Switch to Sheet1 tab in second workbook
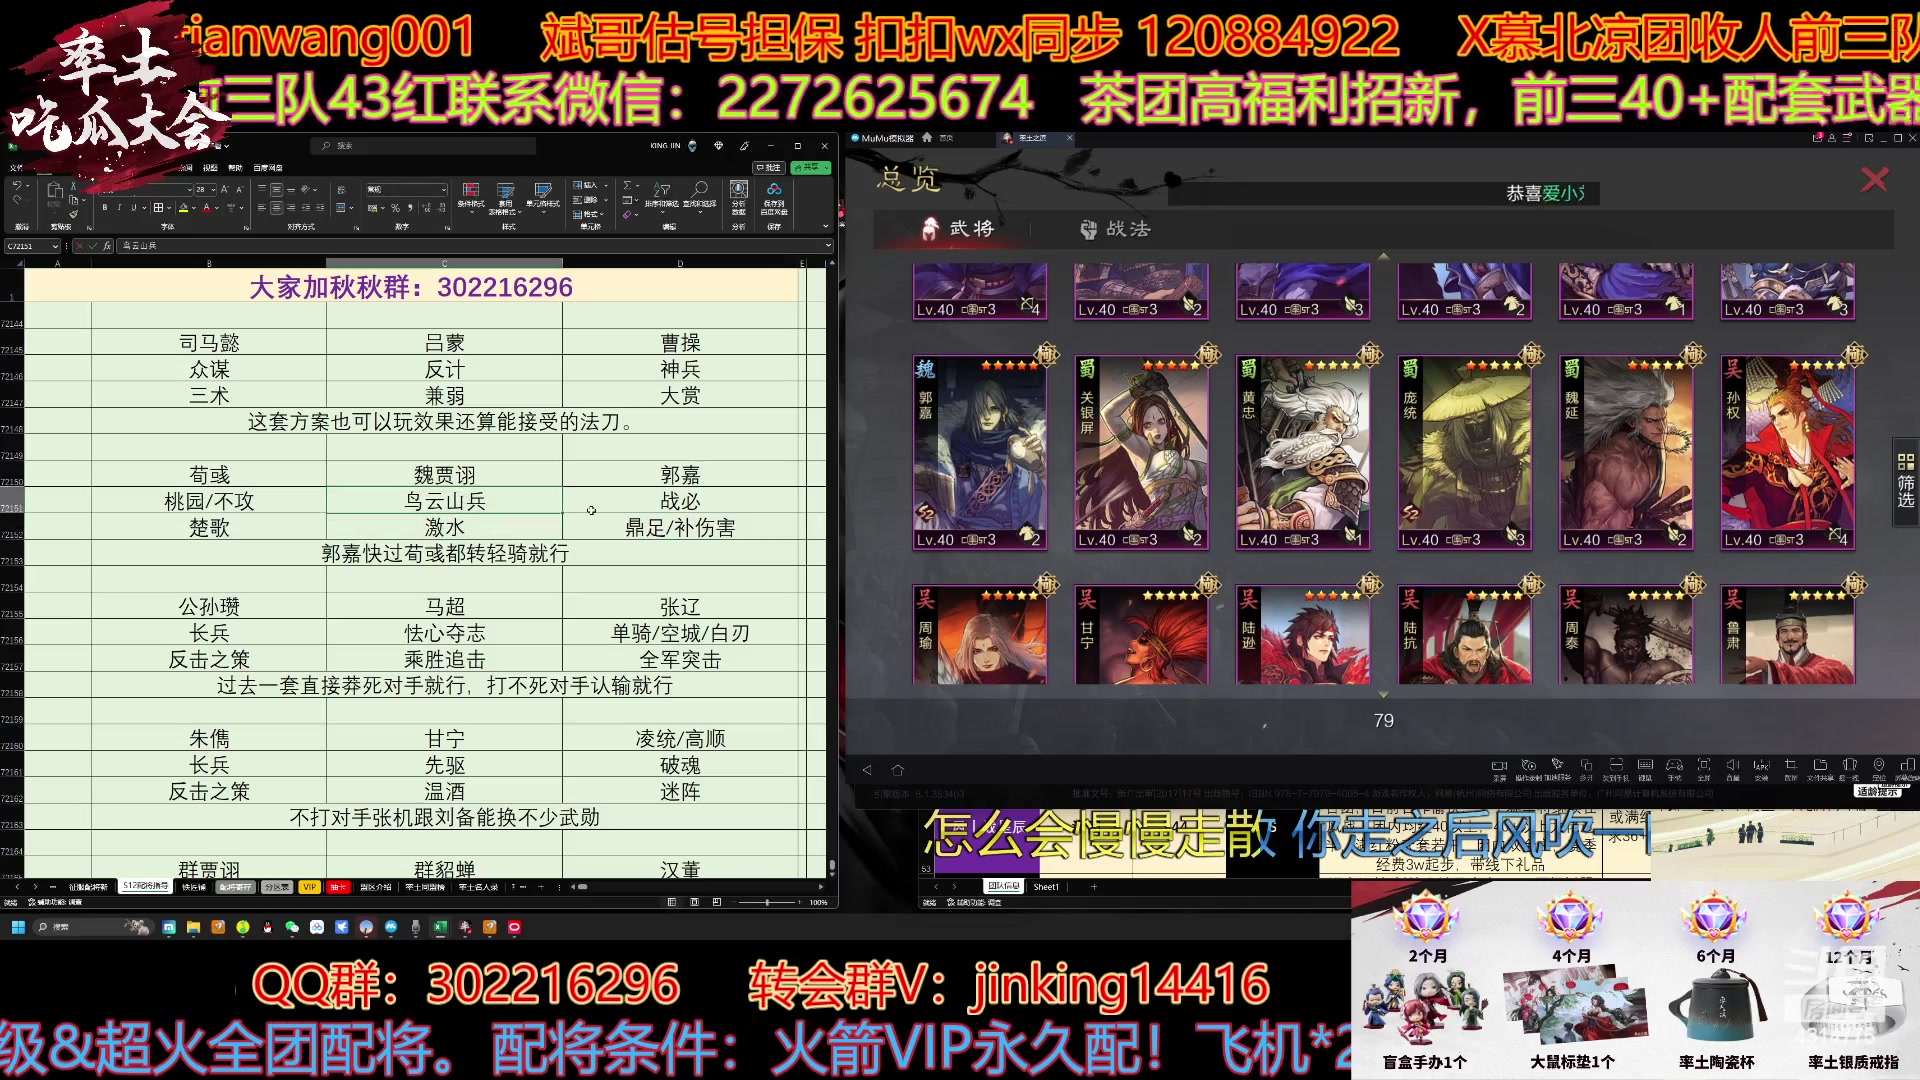 [x=1046, y=887]
